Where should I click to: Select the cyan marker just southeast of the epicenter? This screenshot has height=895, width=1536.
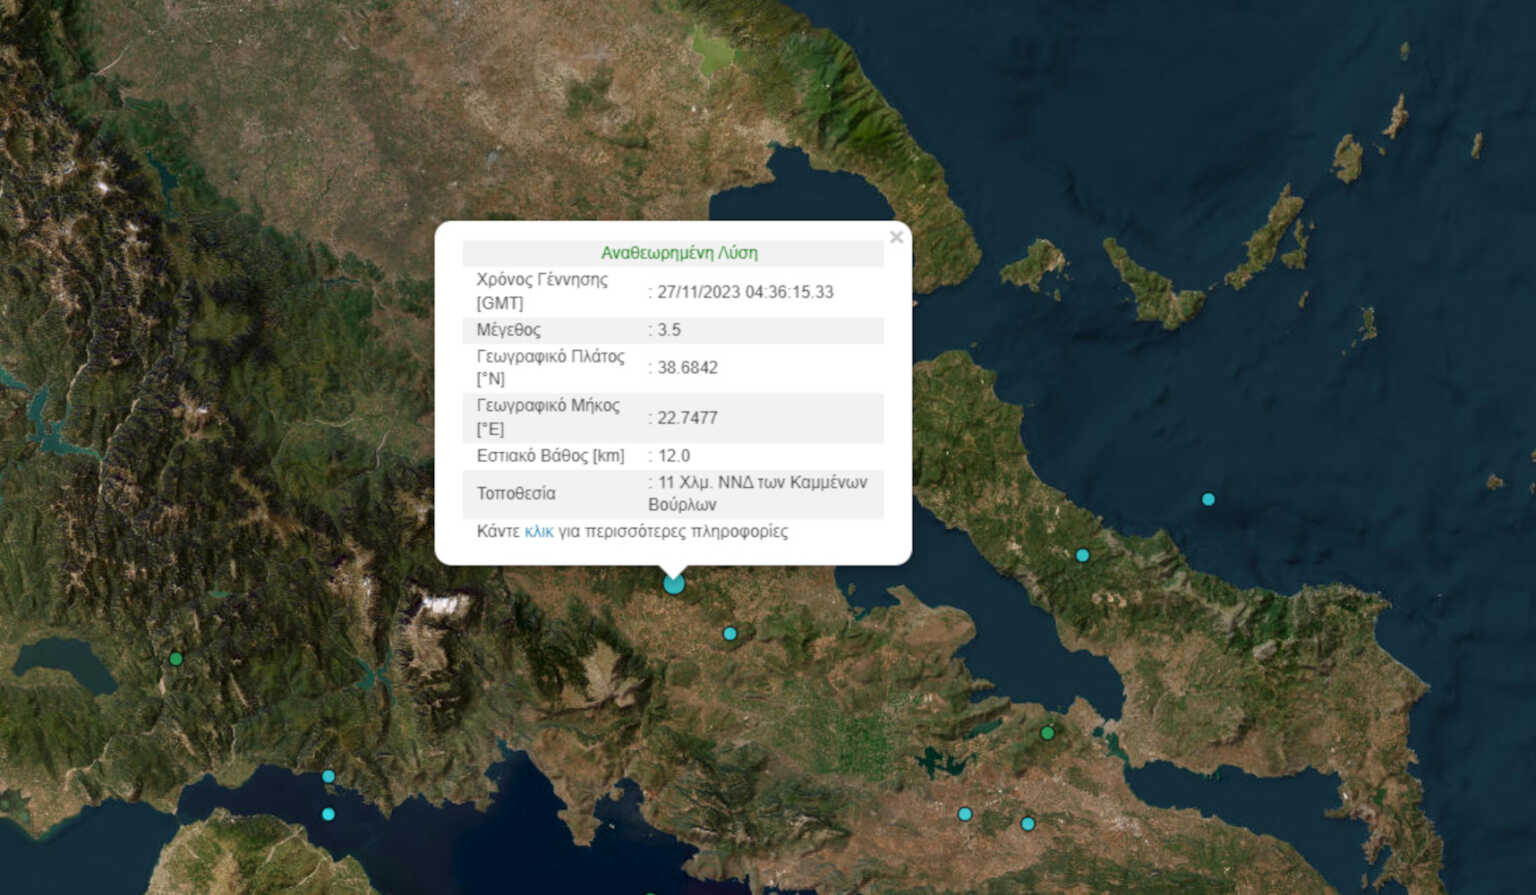(x=730, y=633)
